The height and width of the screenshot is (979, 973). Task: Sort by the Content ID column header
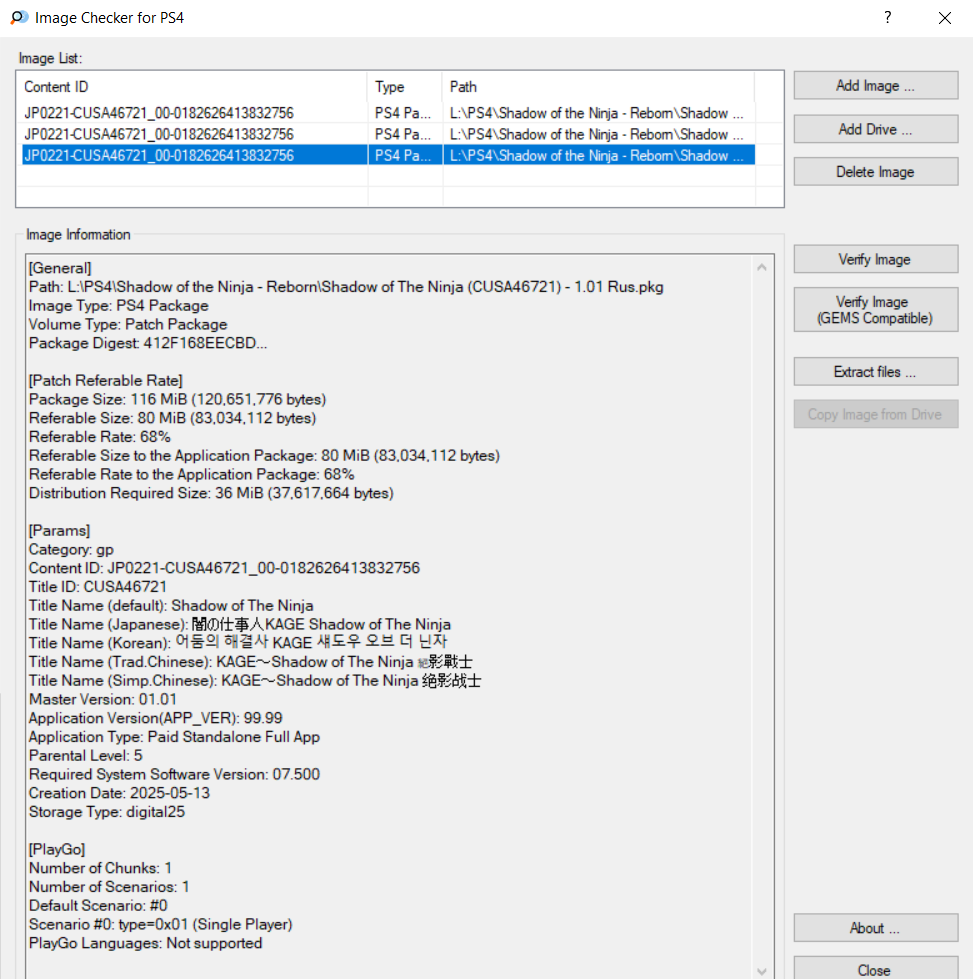coord(192,87)
